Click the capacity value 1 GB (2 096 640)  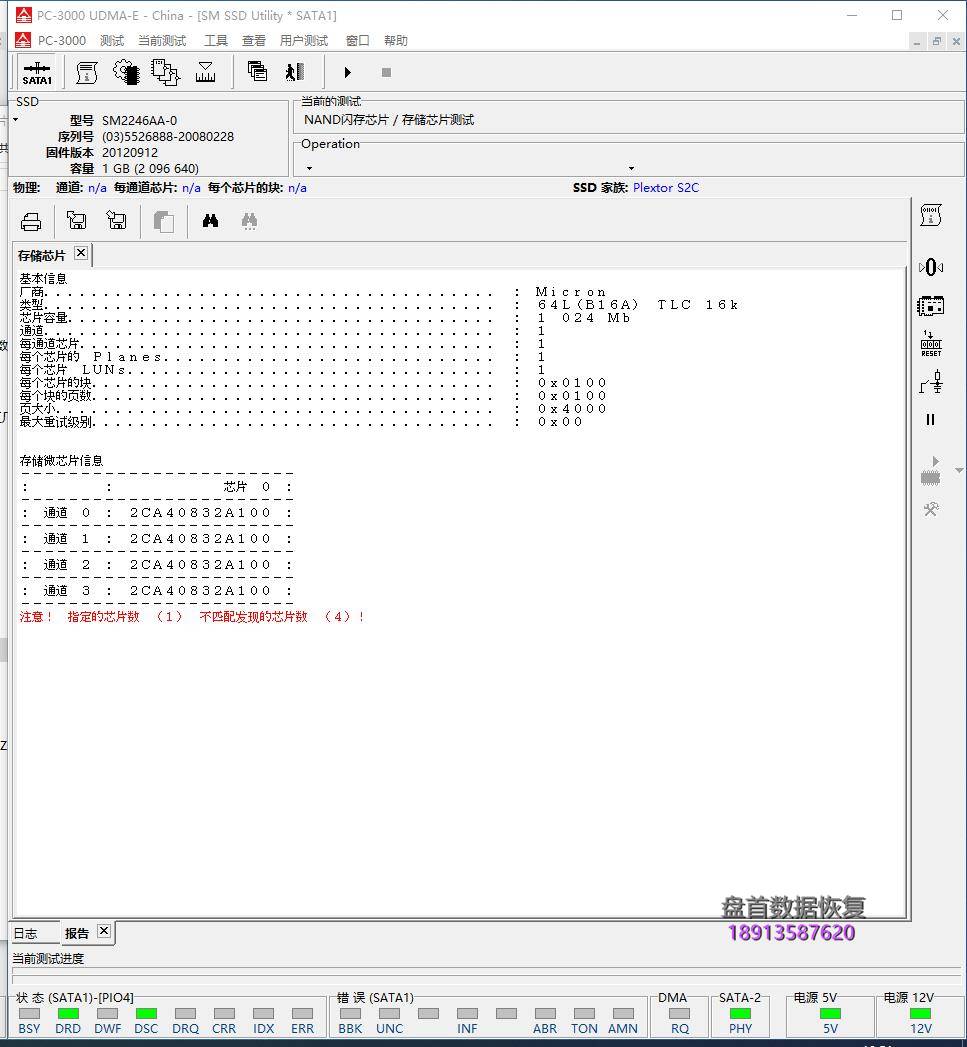point(150,168)
